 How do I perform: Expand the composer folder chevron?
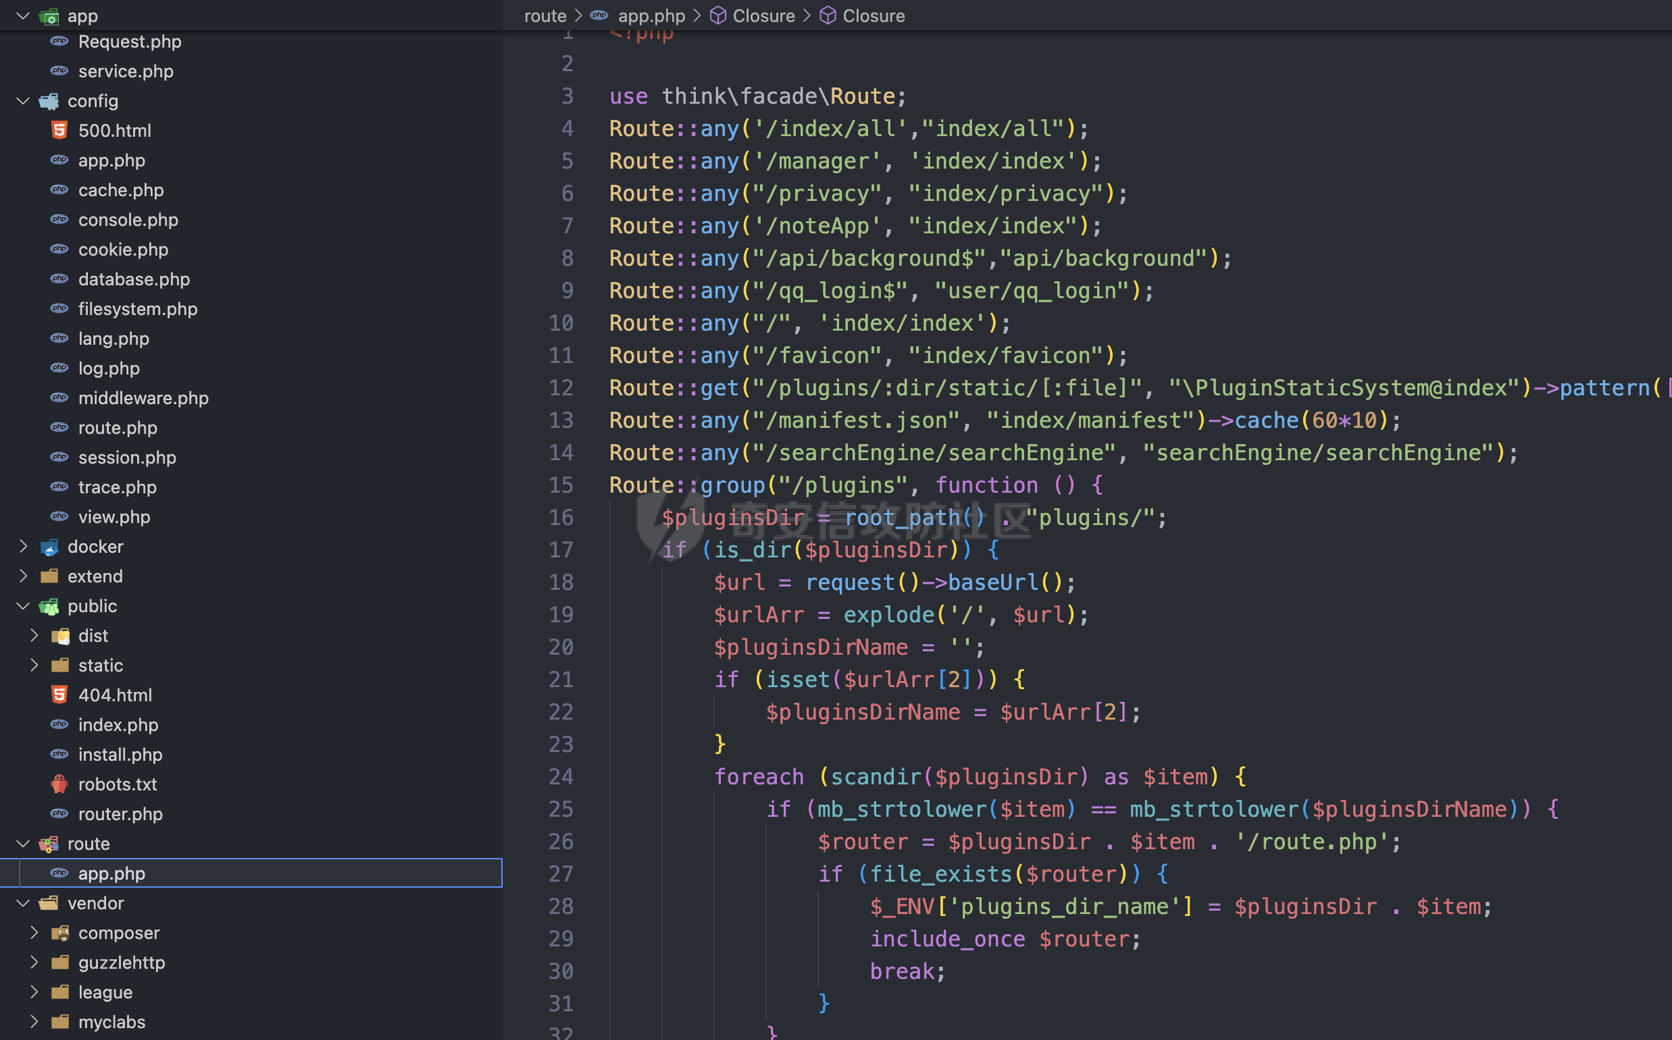34,933
